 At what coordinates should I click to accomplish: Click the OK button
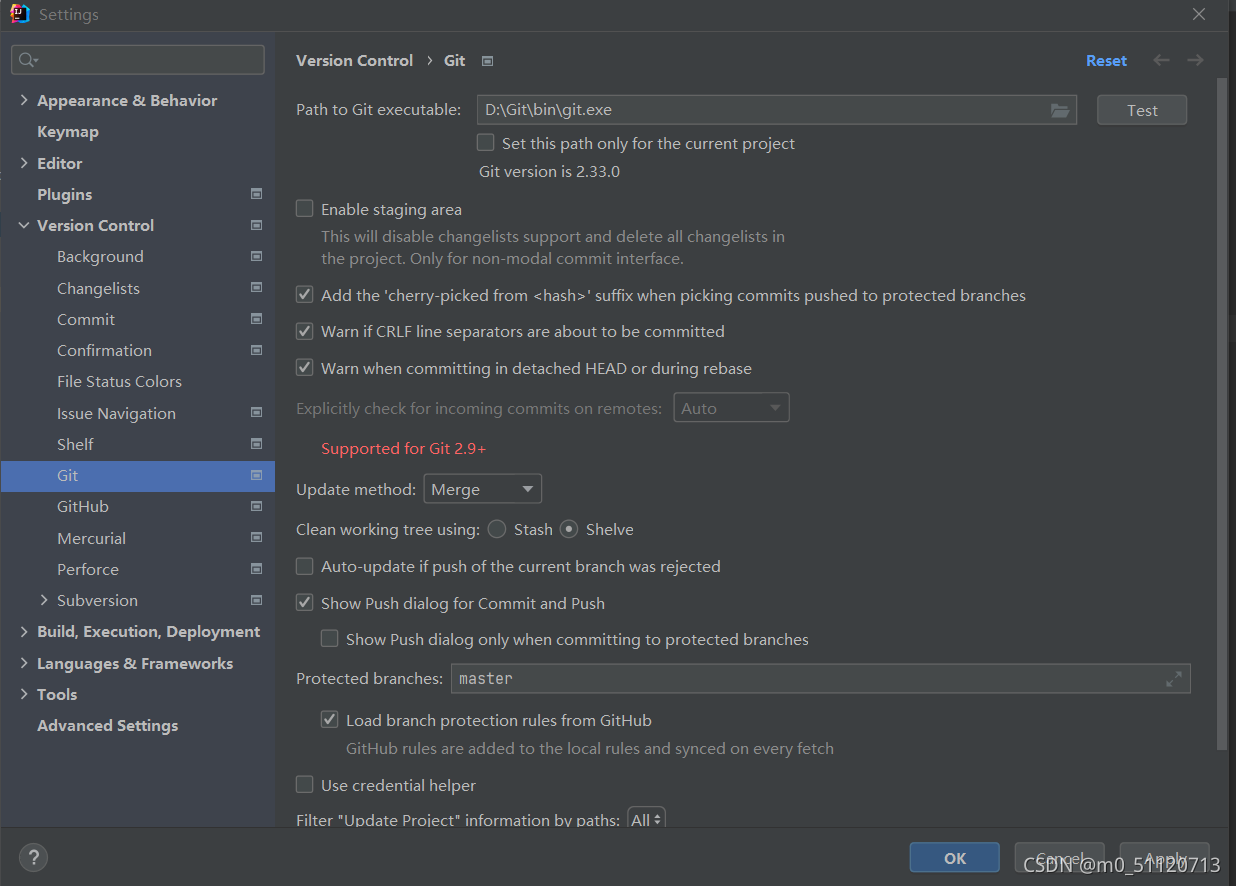[955, 858]
